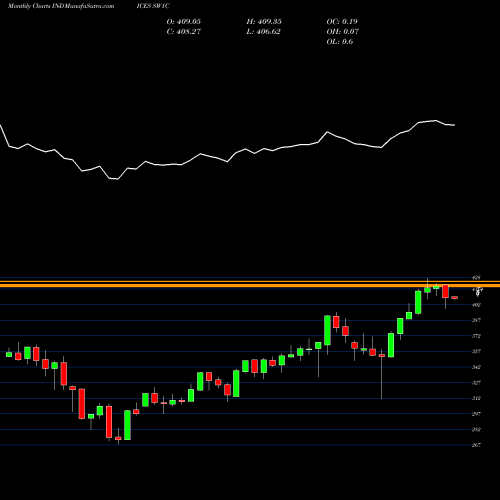The height and width of the screenshot is (500, 500).
Task: Click the low value 'L: 406.62'
Action: pos(263,32)
